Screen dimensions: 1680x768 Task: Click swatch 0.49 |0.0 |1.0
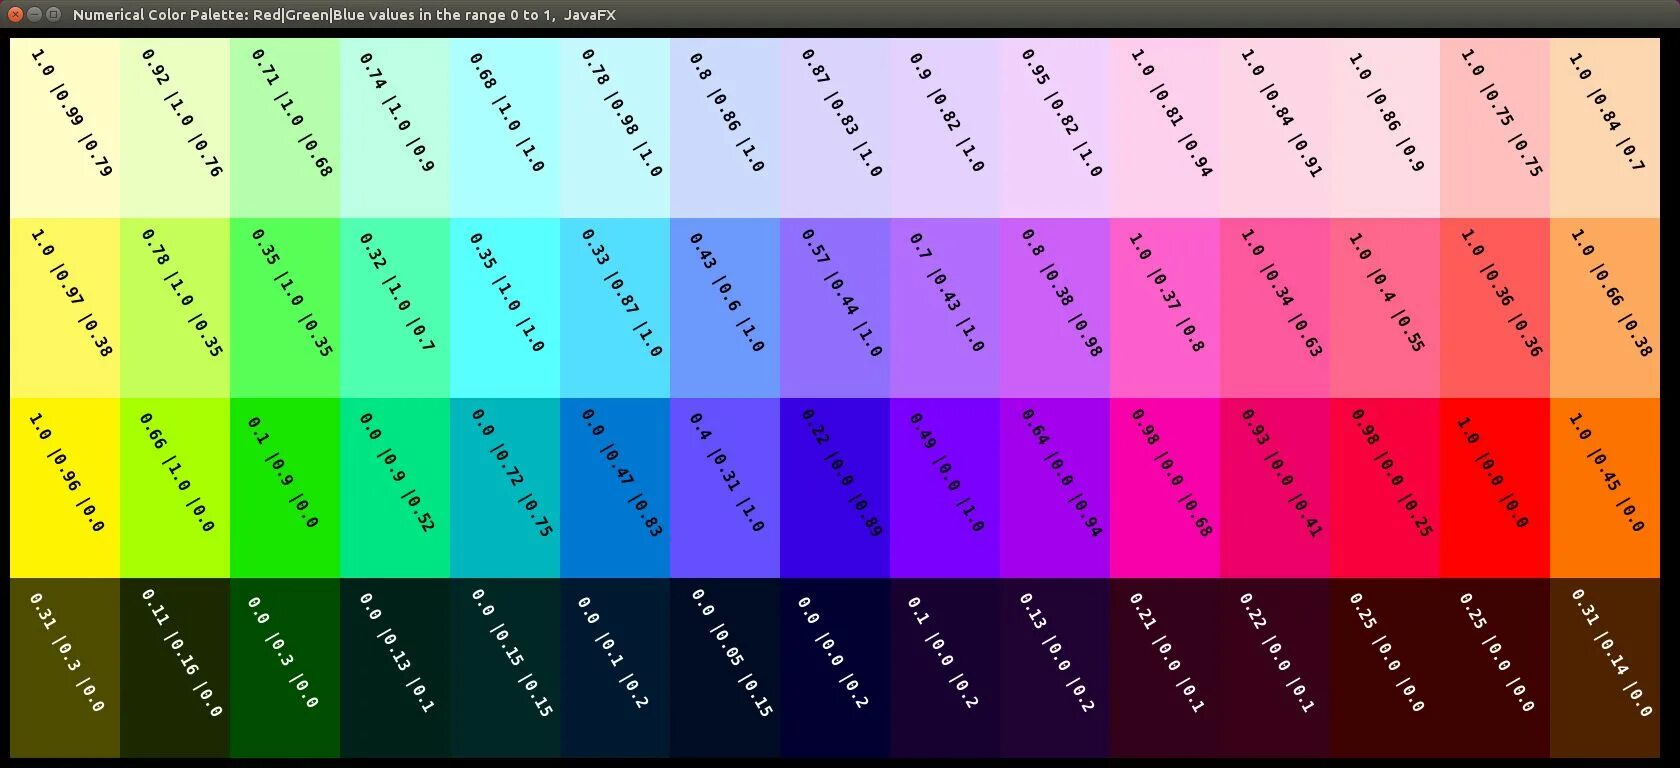click(x=945, y=488)
